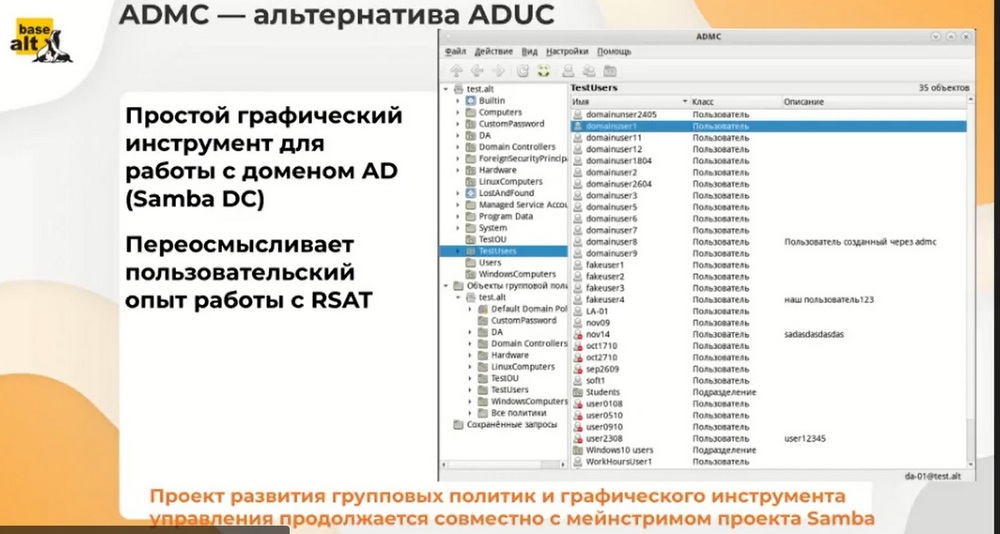Click the create user toolbar icon
This screenshot has width=1000, height=534.
tap(568, 71)
